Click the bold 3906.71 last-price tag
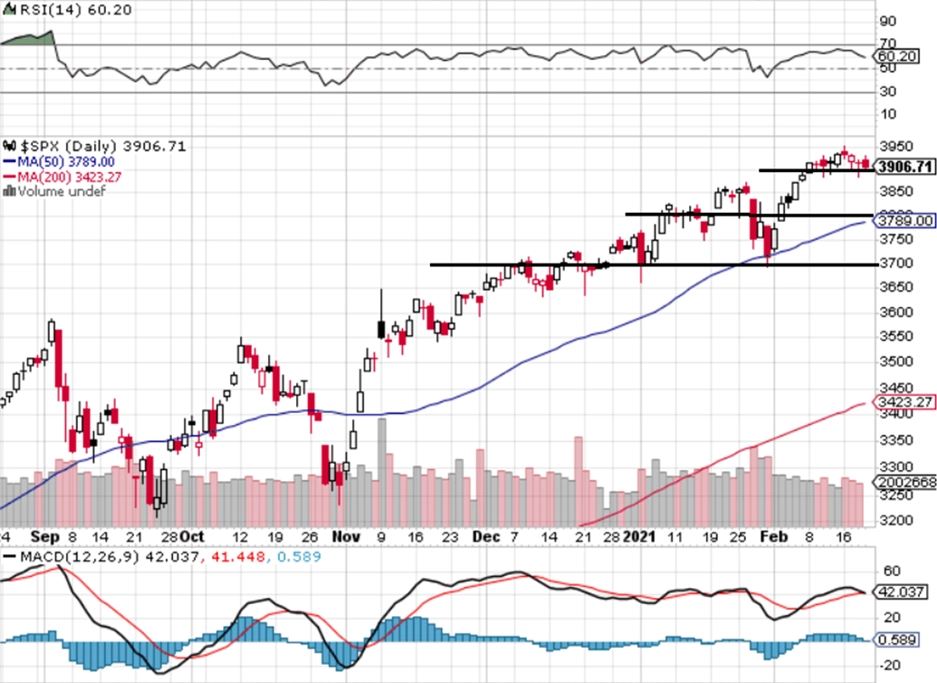This screenshot has height=683, width=937. 905,167
